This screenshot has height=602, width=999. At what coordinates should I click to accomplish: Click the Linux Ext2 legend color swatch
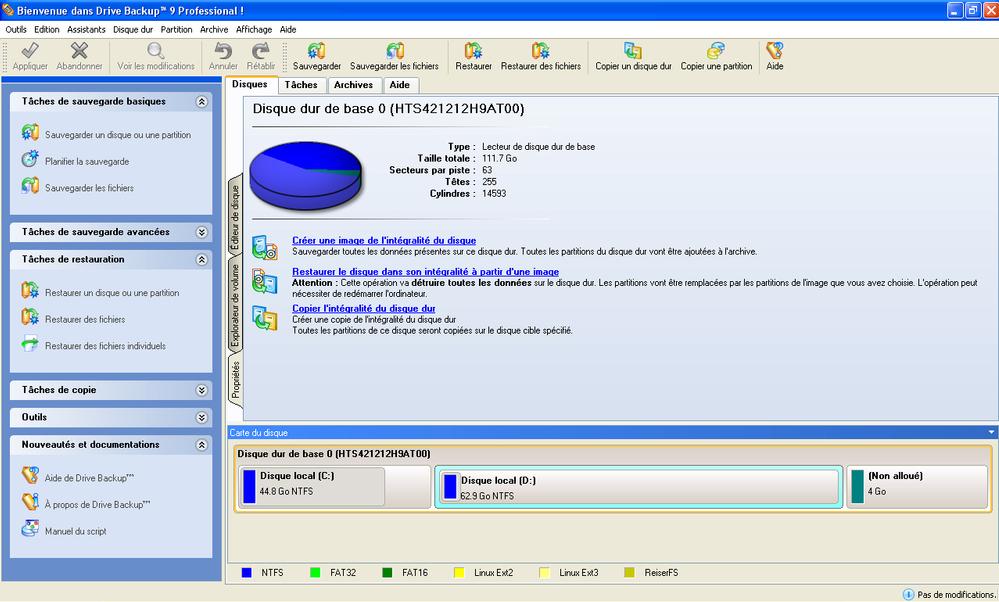(x=459, y=573)
